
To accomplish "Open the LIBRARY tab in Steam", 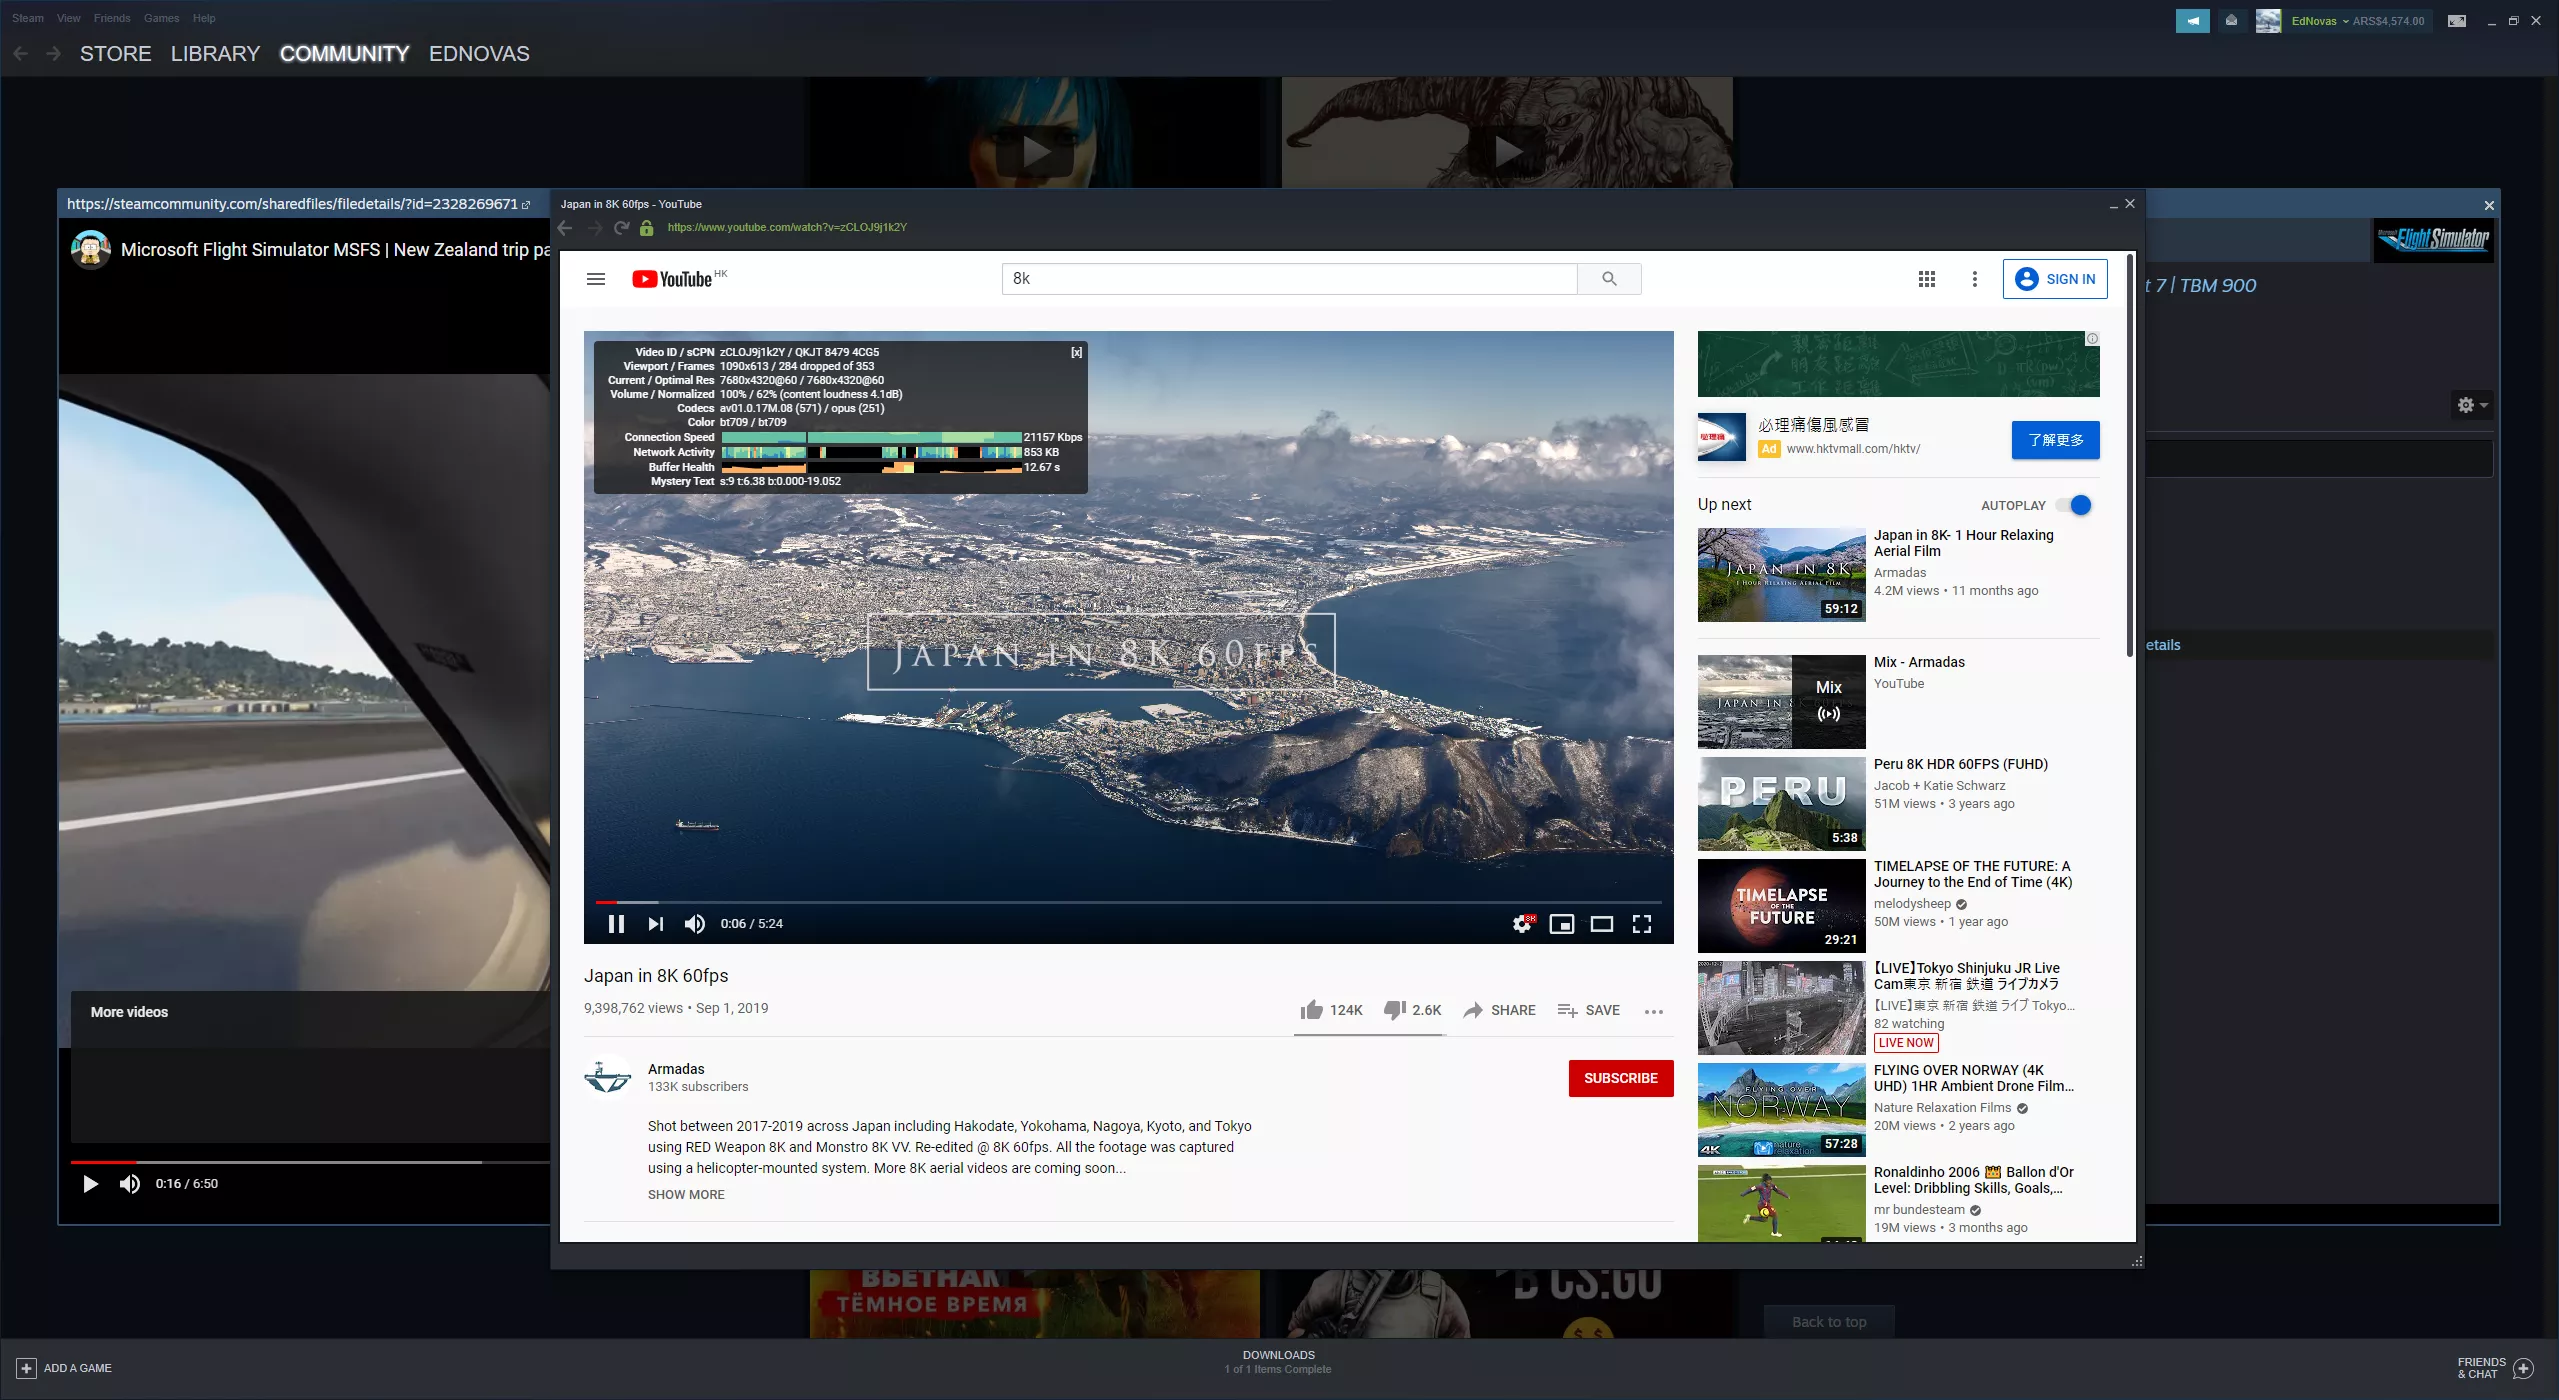I will [x=215, y=54].
